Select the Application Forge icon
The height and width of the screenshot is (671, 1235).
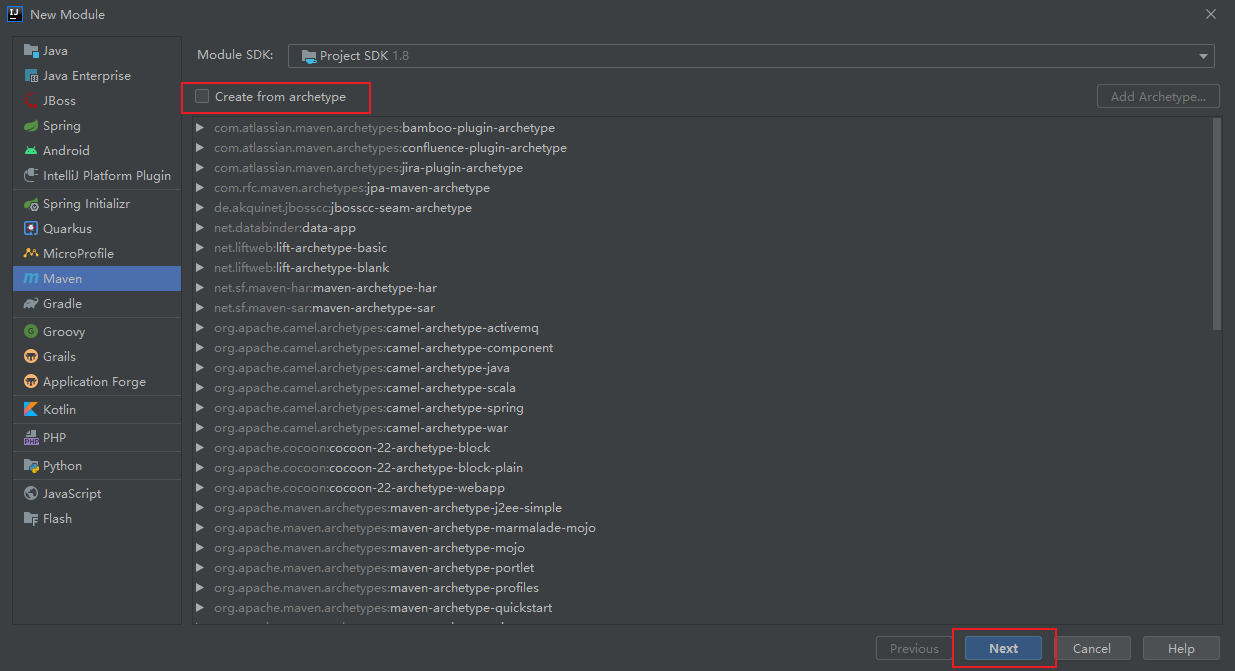(x=31, y=382)
